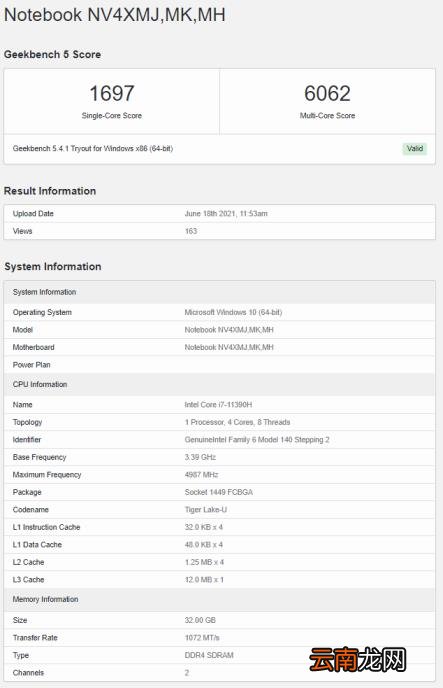Image resolution: width=443 pixels, height=688 pixels.
Task: Click the watermark logo at bottom right
Action: click(x=357, y=659)
